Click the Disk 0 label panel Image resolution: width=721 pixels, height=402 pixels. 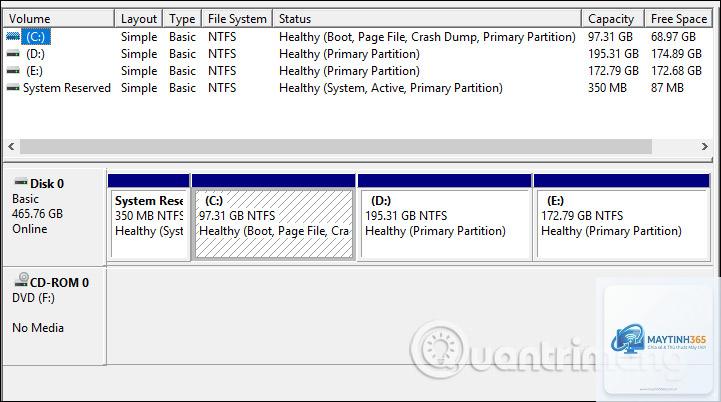[x=54, y=216]
